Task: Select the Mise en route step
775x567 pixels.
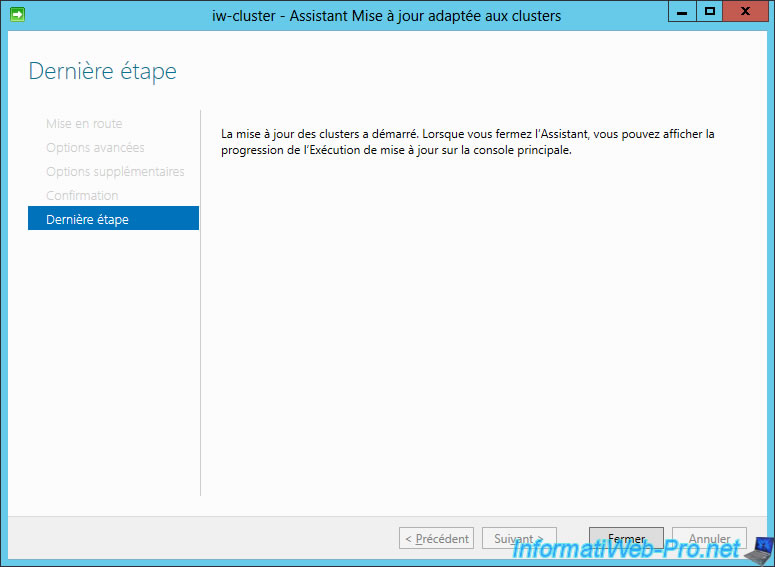Action: pyautogui.click(x=84, y=124)
